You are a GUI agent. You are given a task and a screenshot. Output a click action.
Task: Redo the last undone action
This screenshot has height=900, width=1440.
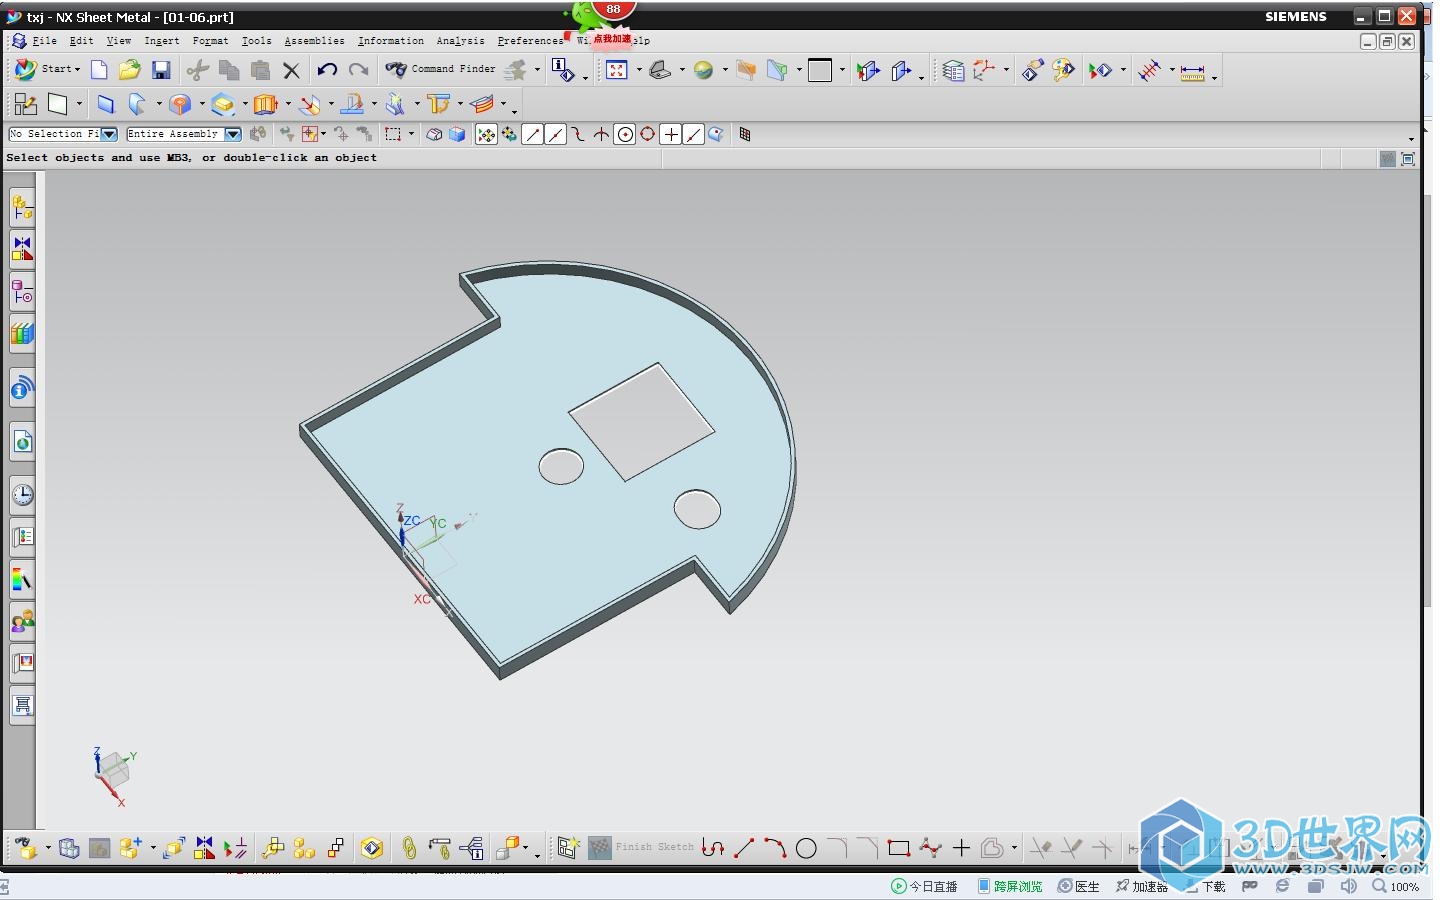coord(358,70)
